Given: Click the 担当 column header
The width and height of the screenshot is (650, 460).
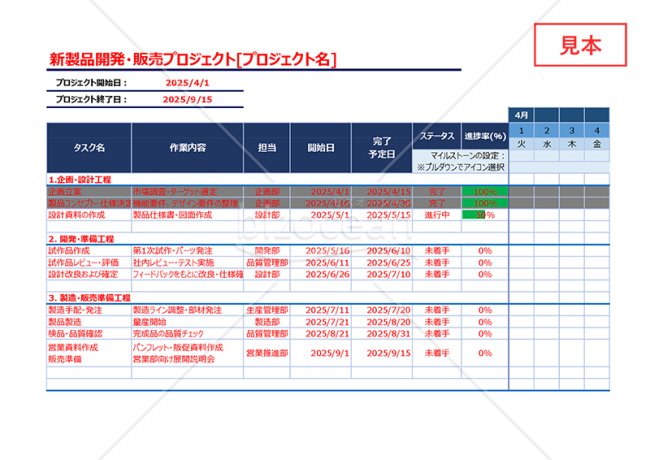Looking at the screenshot, I should click(267, 148).
